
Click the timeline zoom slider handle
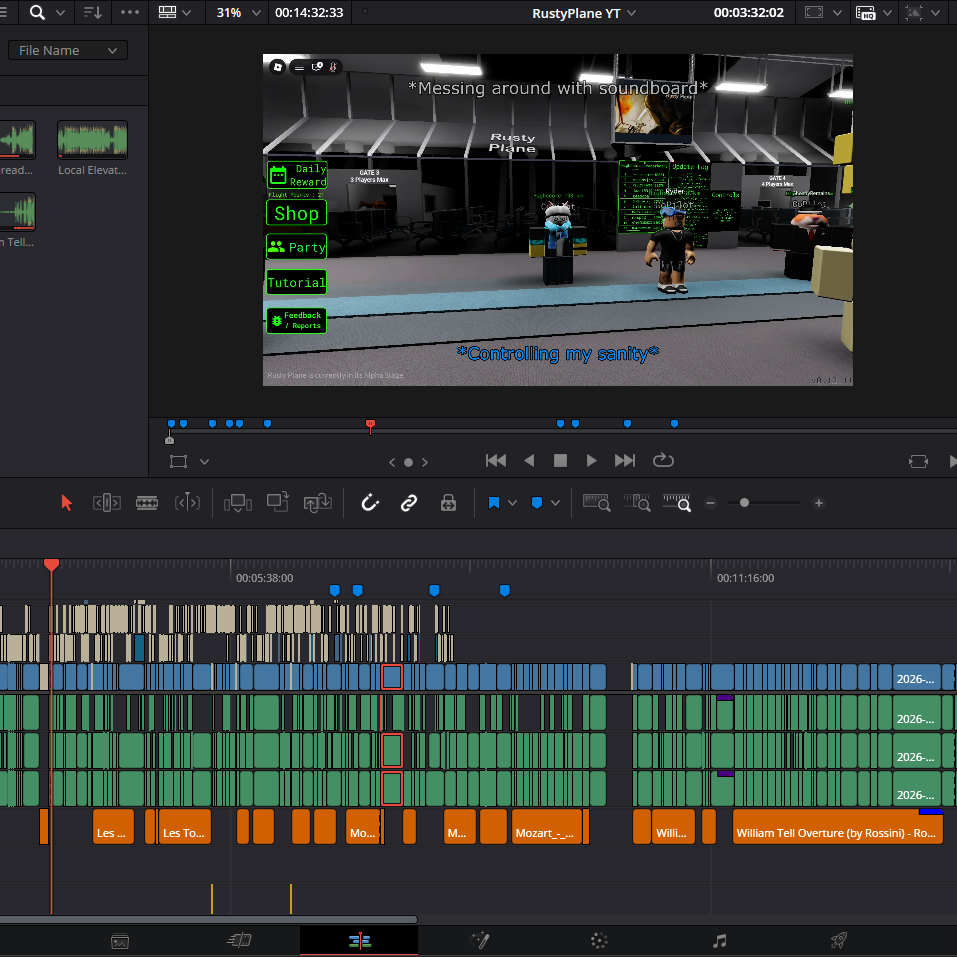tap(744, 503)
